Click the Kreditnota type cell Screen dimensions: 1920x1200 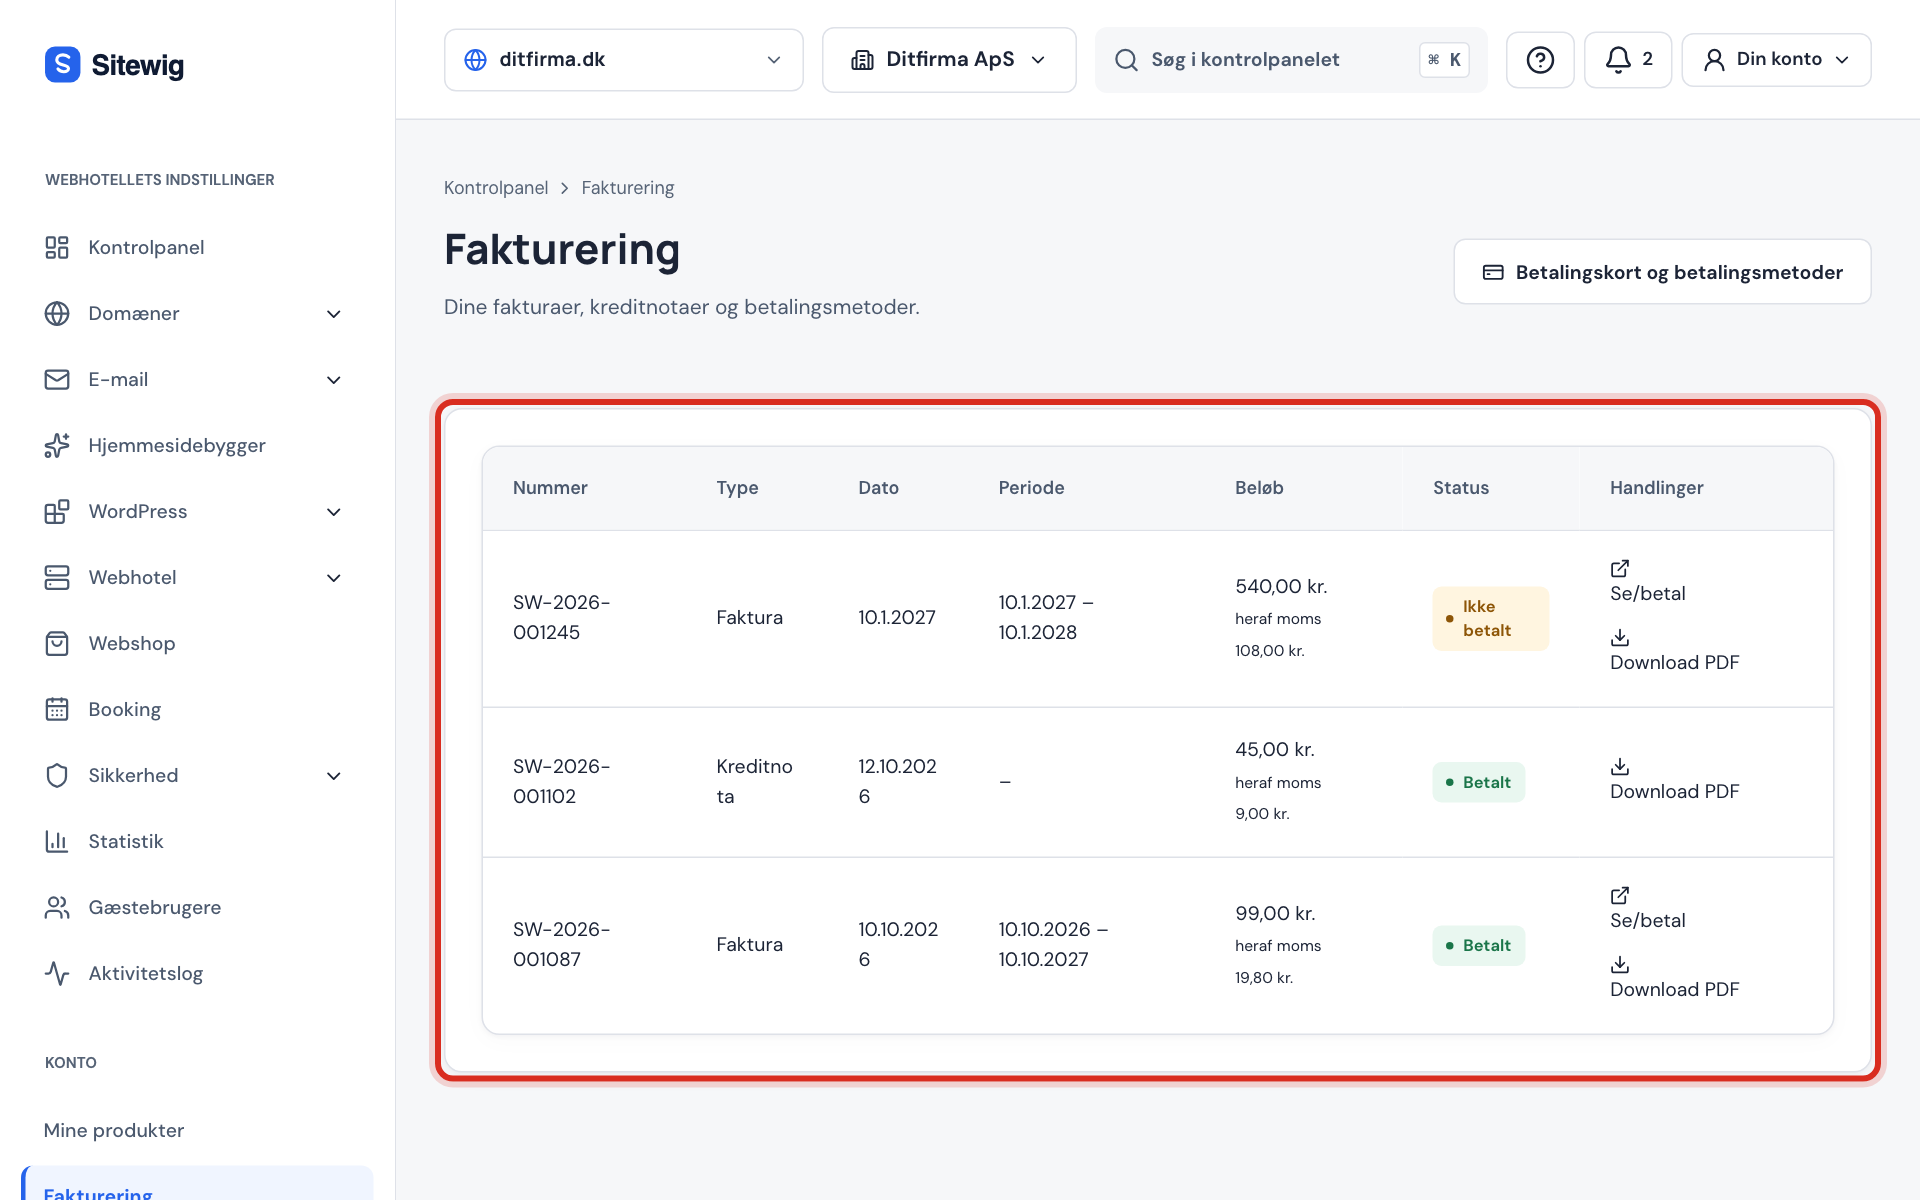pyautogui.click(x=755, y=782)
